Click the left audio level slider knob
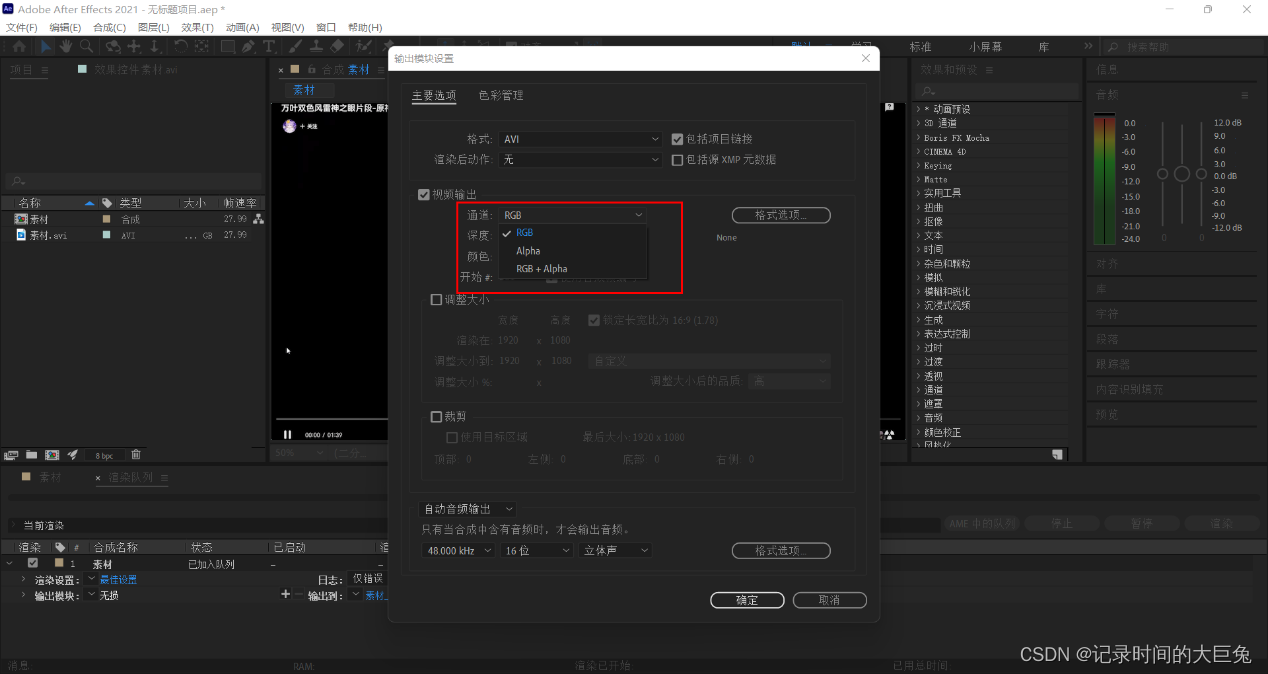The height and width of the screenshot is (674, 1268). tap(1162, 174)
